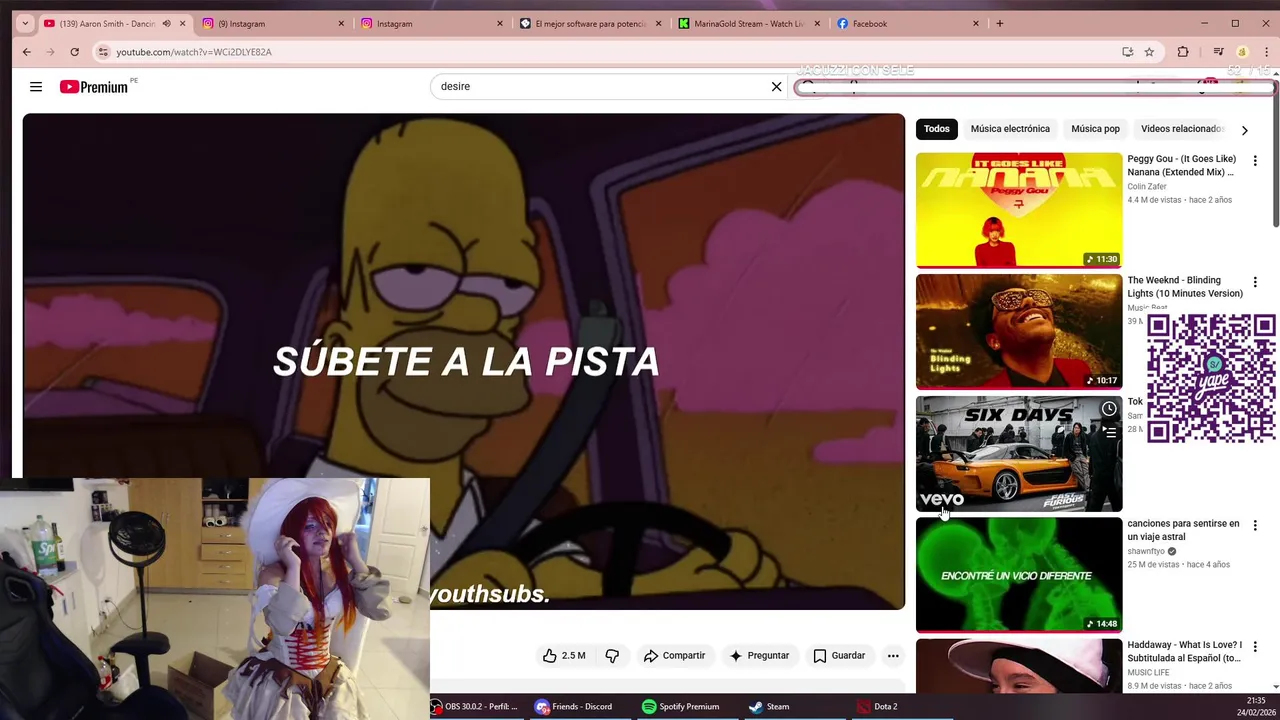1280x720 pixels.
Task: Dislike the video with thumbs down
Action: click(x=612, y=656)
